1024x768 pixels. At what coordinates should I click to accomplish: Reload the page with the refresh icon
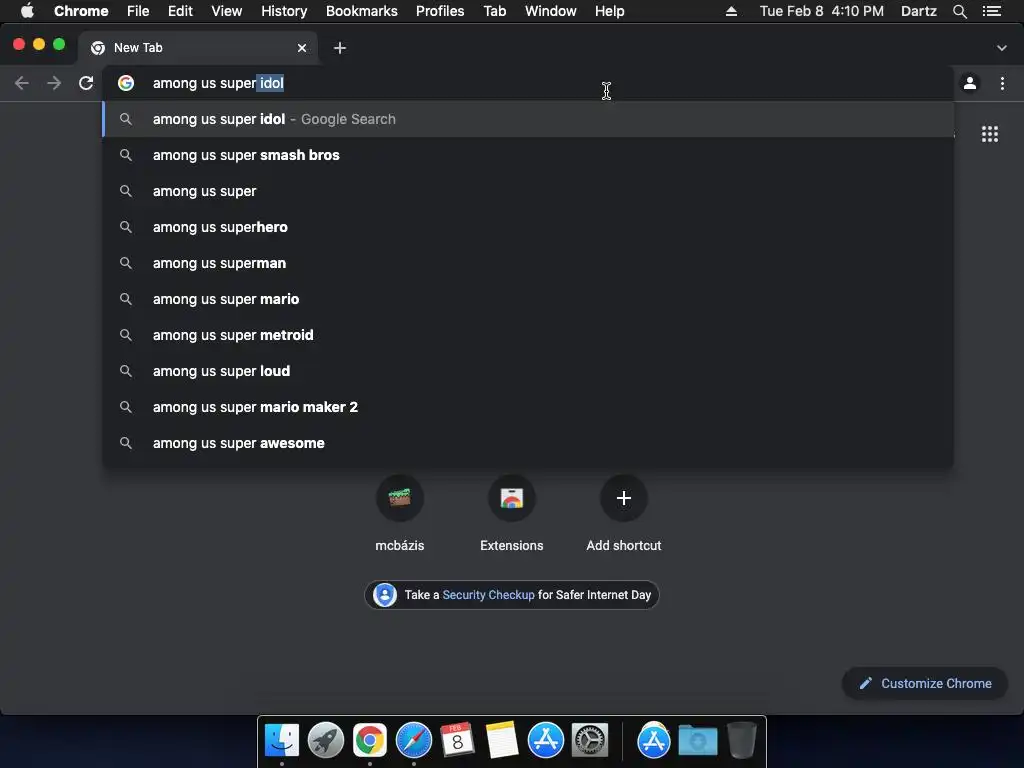86,83
